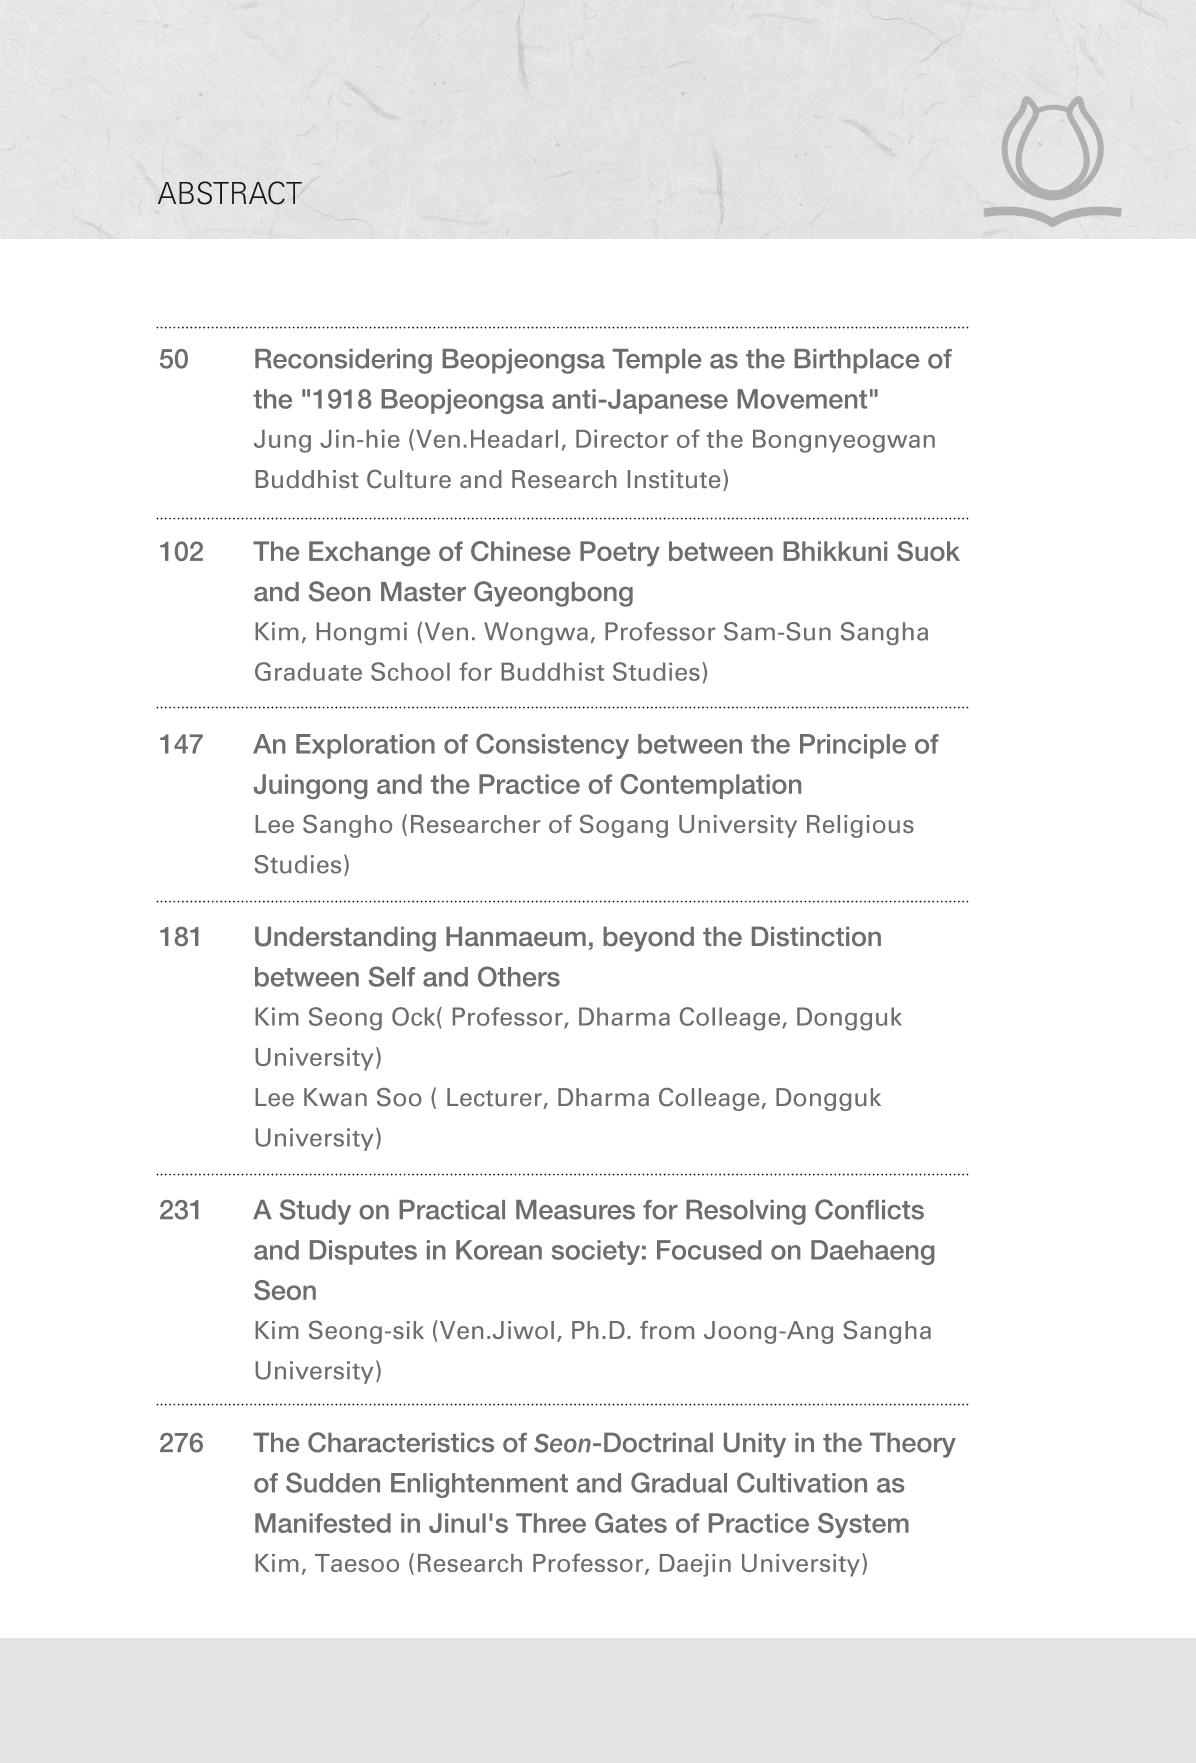Select author Kim Seong Ock line

tap(577, 1037)
